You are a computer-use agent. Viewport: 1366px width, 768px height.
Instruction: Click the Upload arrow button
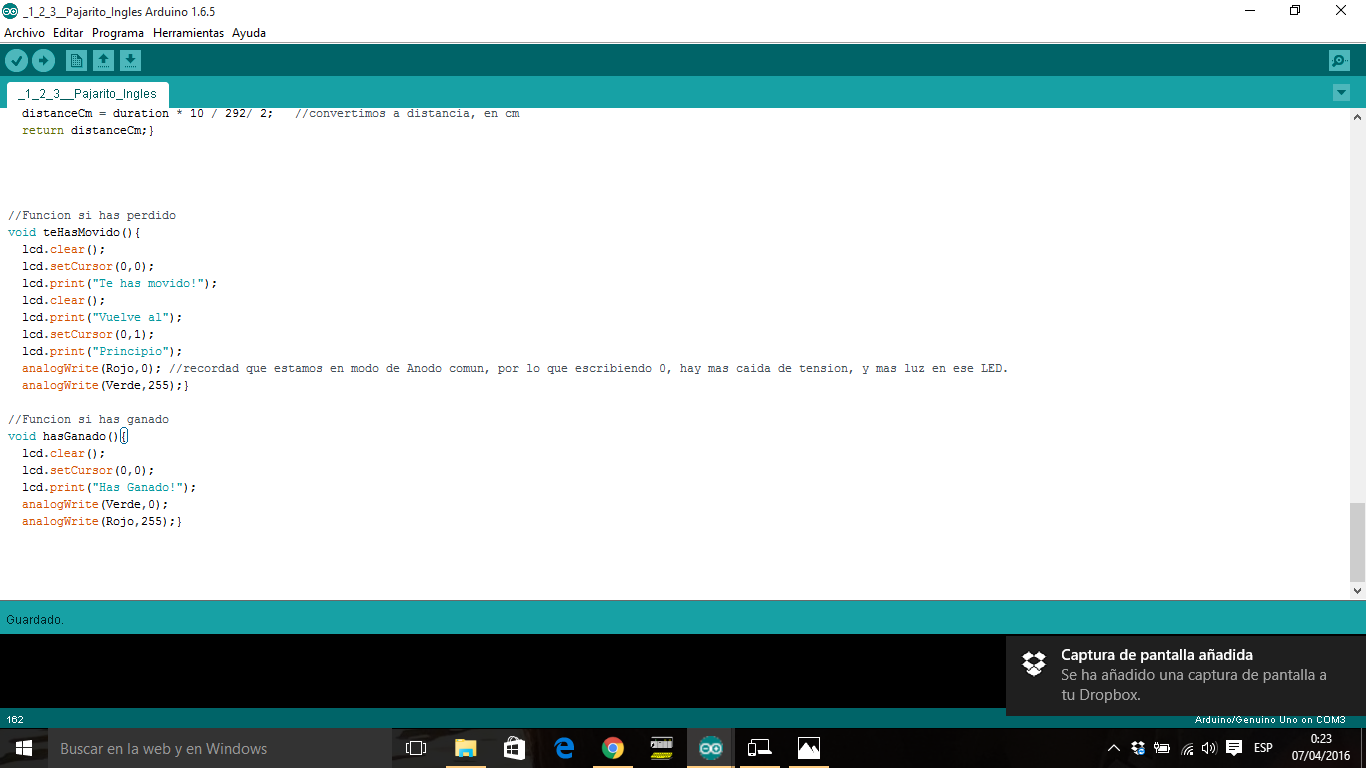43,61
